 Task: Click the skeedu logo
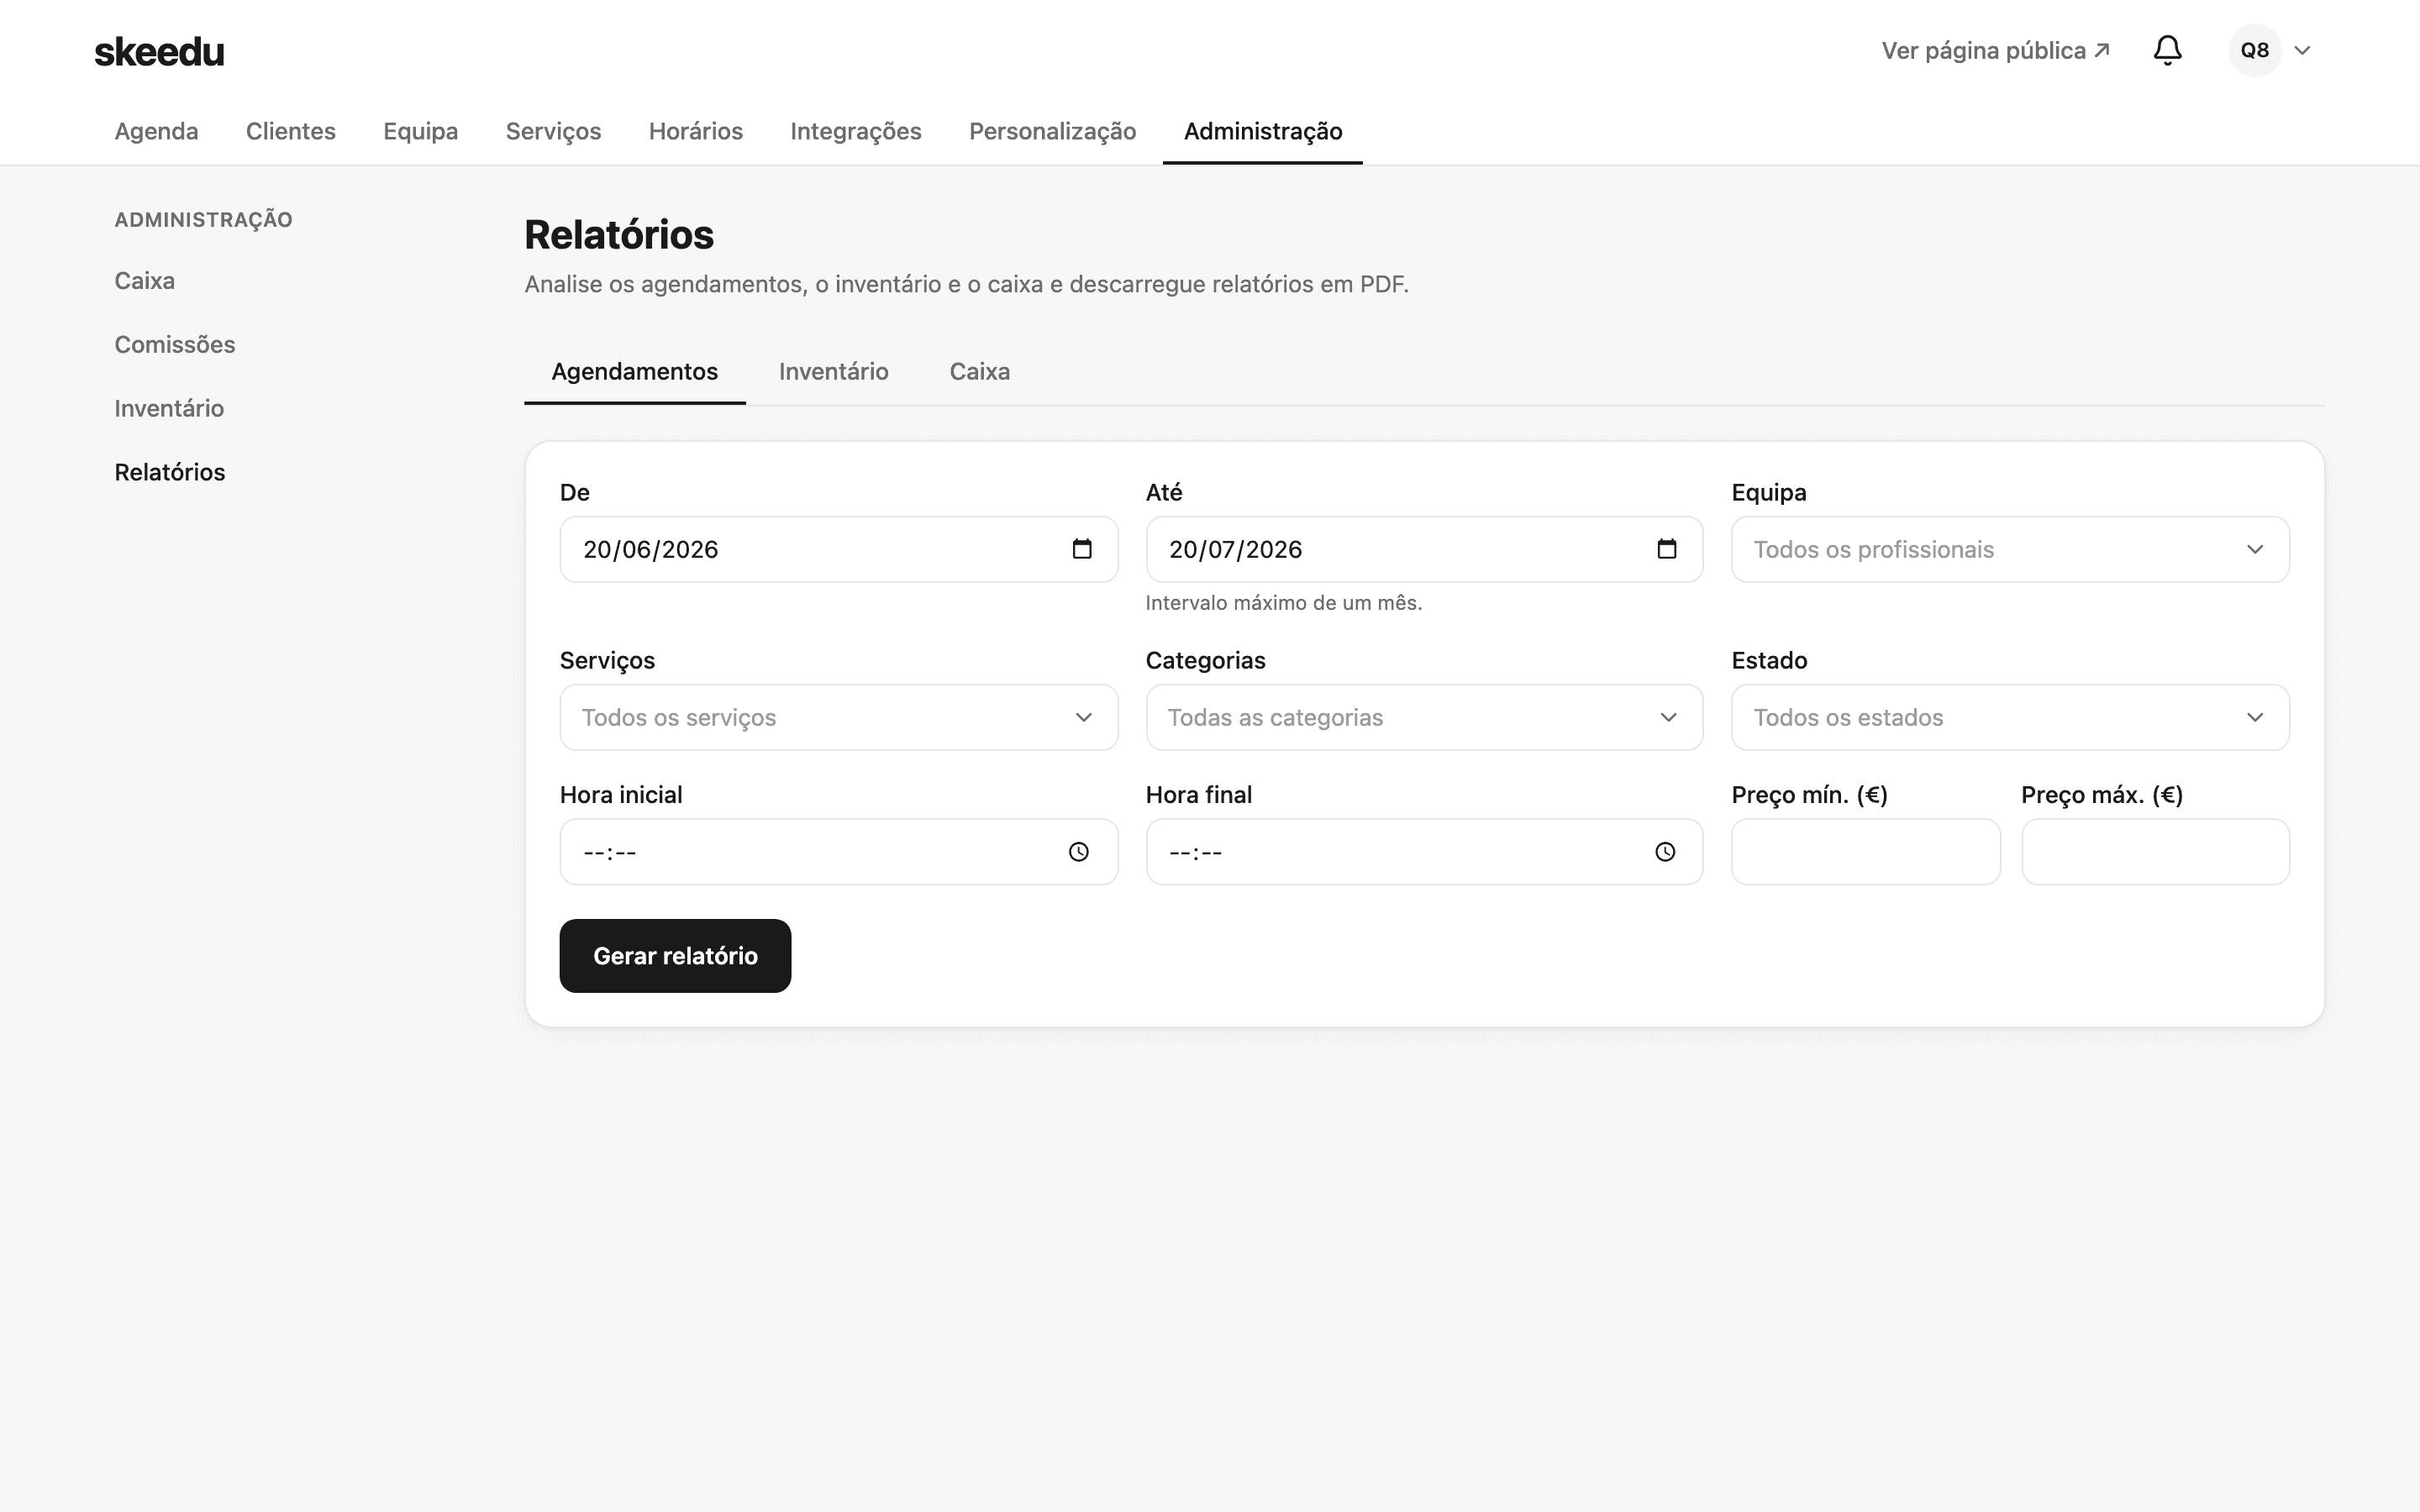[159, 51]
